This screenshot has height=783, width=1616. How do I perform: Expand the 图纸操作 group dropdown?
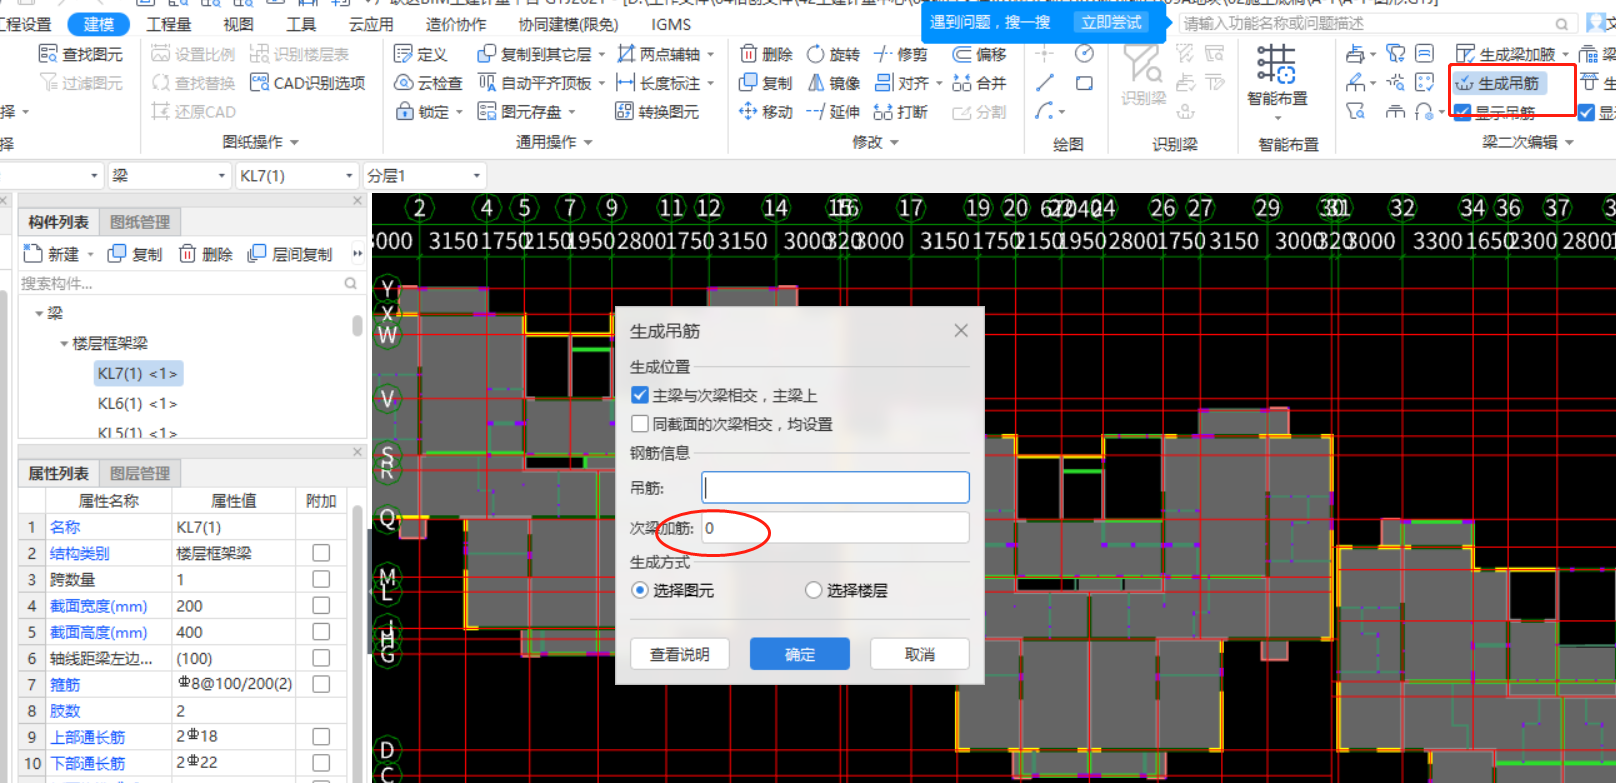(x=295, y=143)
